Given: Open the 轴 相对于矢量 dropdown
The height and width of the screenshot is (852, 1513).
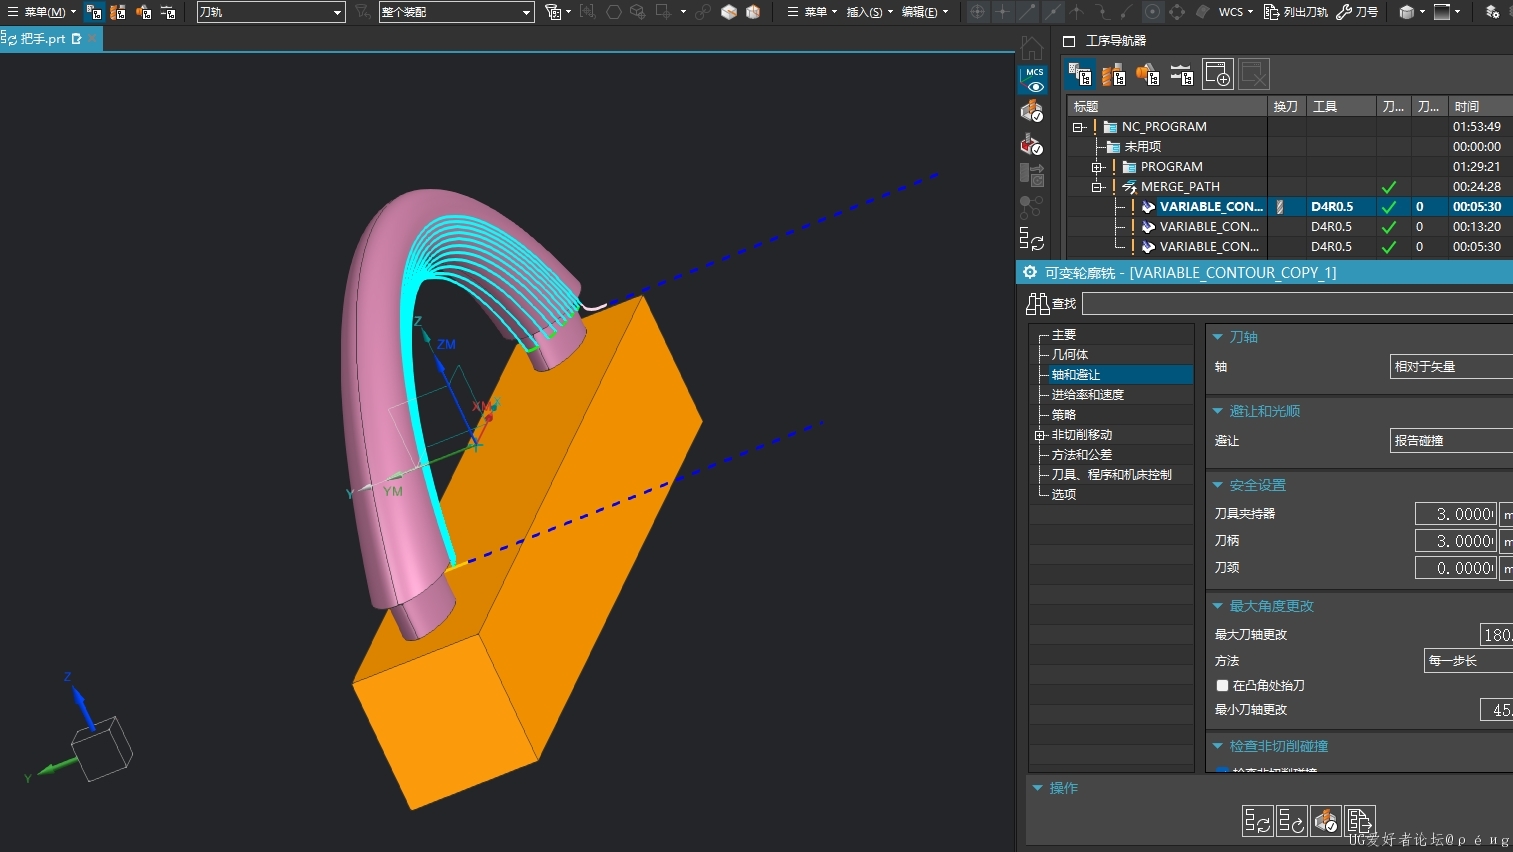Looking at the screenshot, I should click(1451, 367).
